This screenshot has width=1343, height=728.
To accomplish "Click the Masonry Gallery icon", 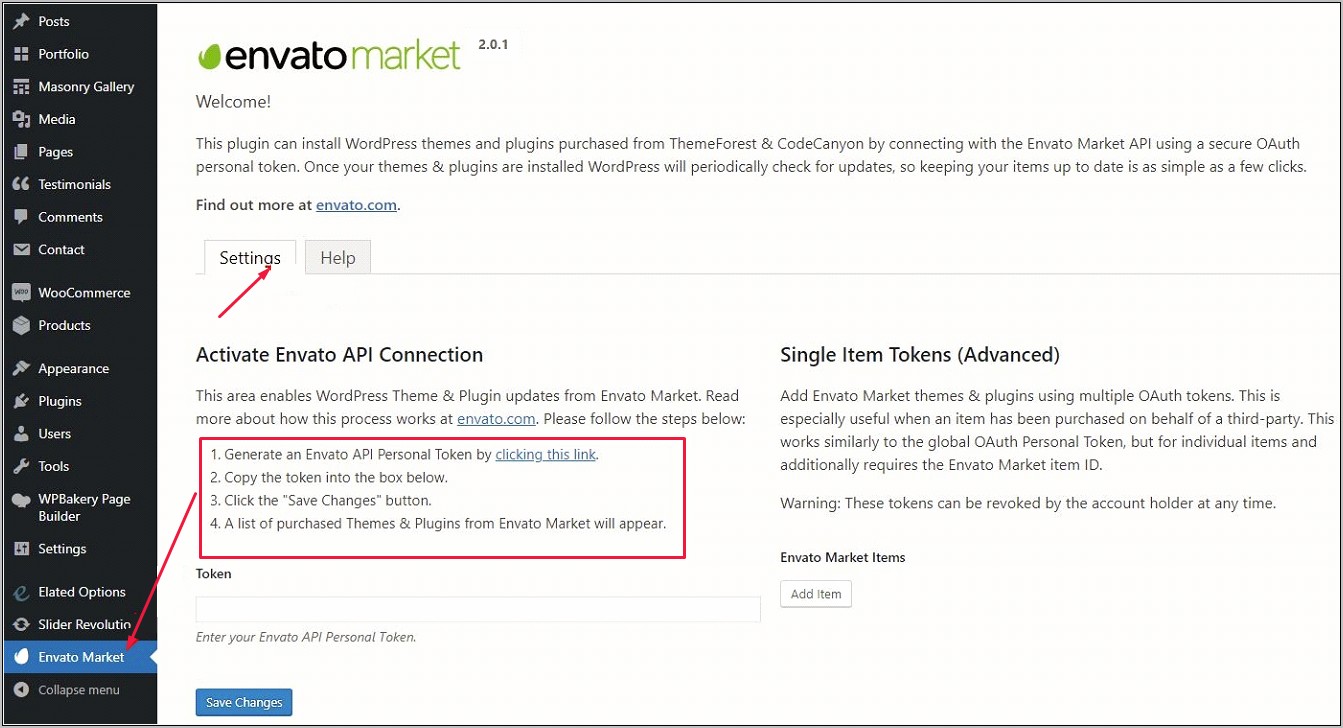I will 21,87.
